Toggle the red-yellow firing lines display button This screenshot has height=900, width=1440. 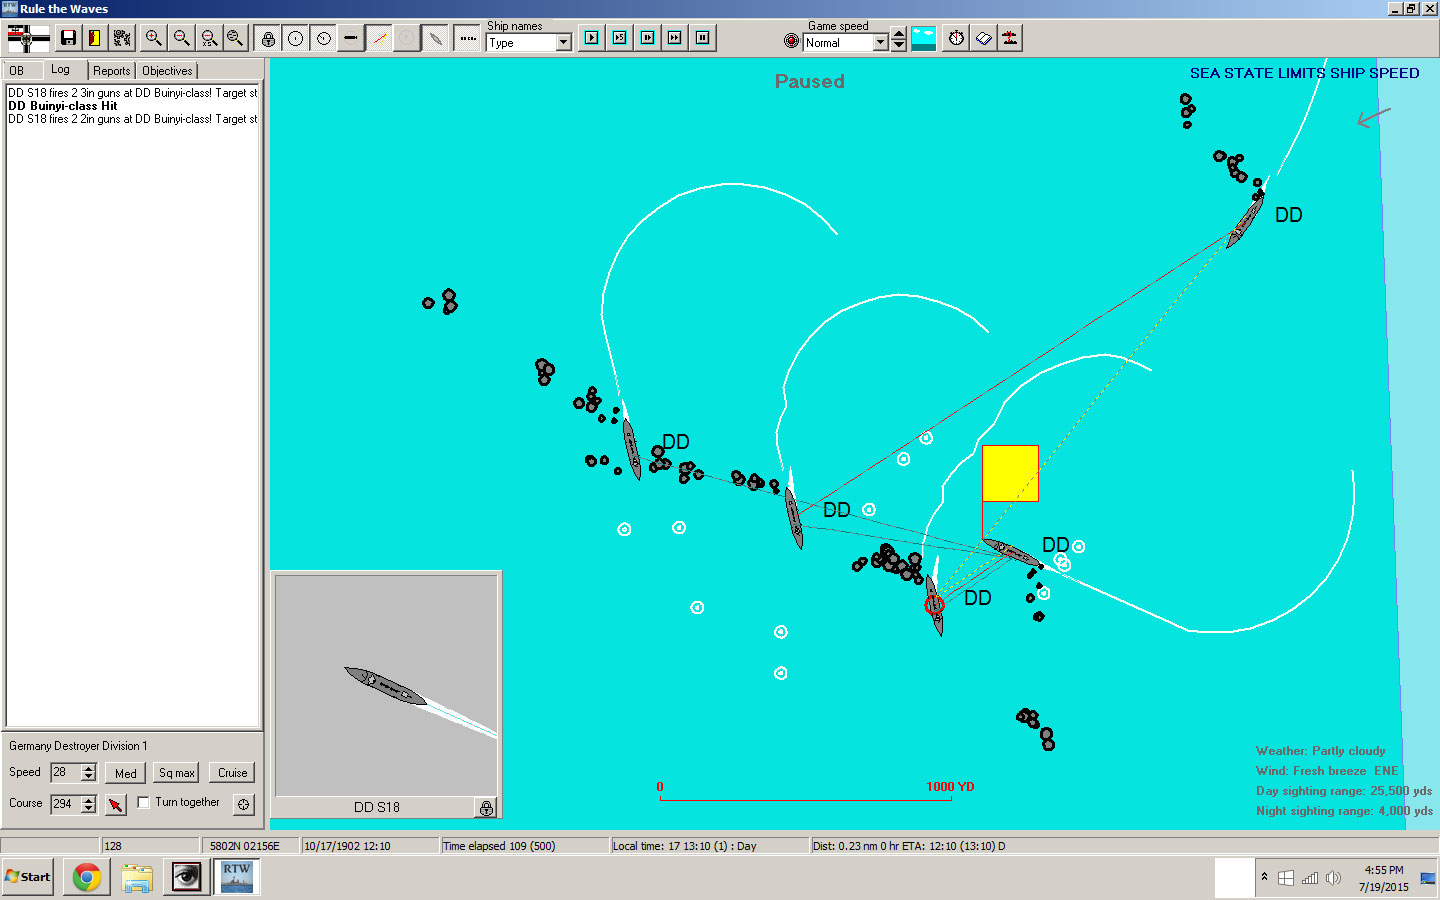pos(379,39)
